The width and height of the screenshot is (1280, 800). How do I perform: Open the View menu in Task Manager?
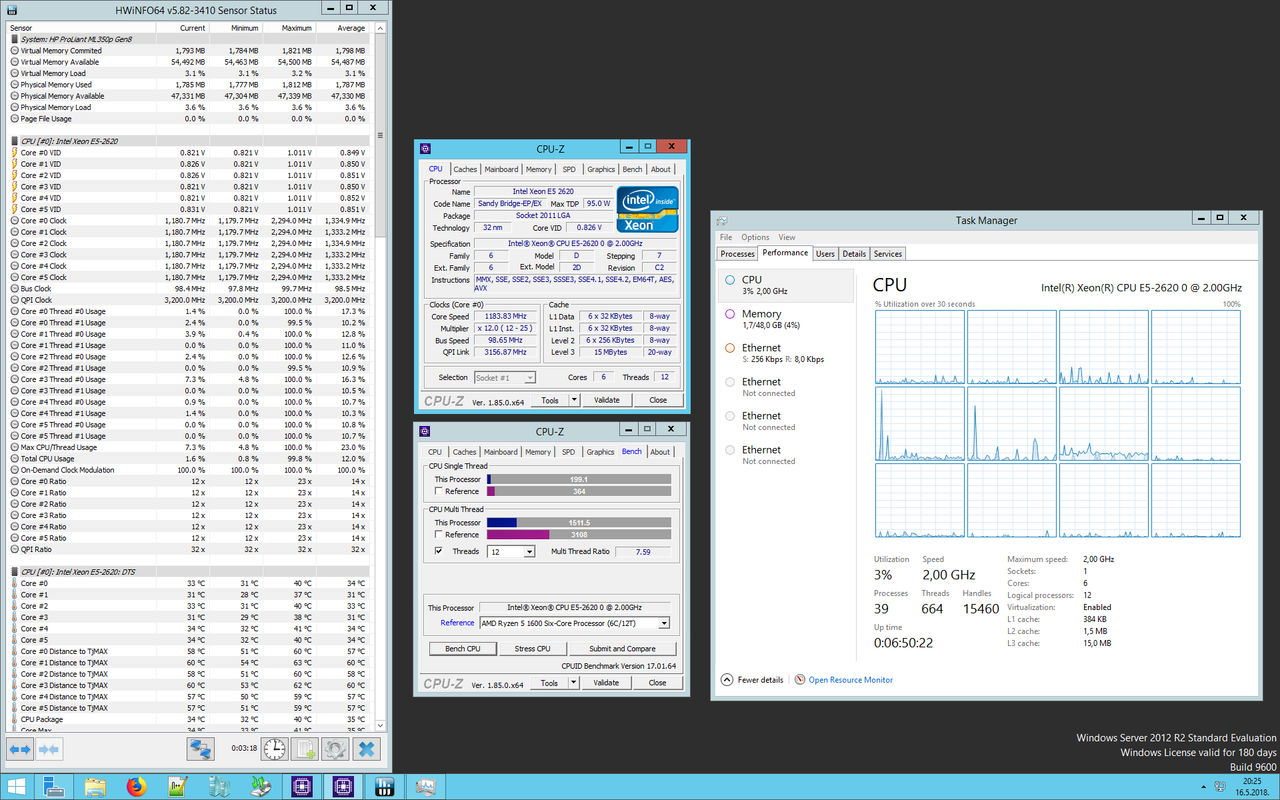point(787,237)
